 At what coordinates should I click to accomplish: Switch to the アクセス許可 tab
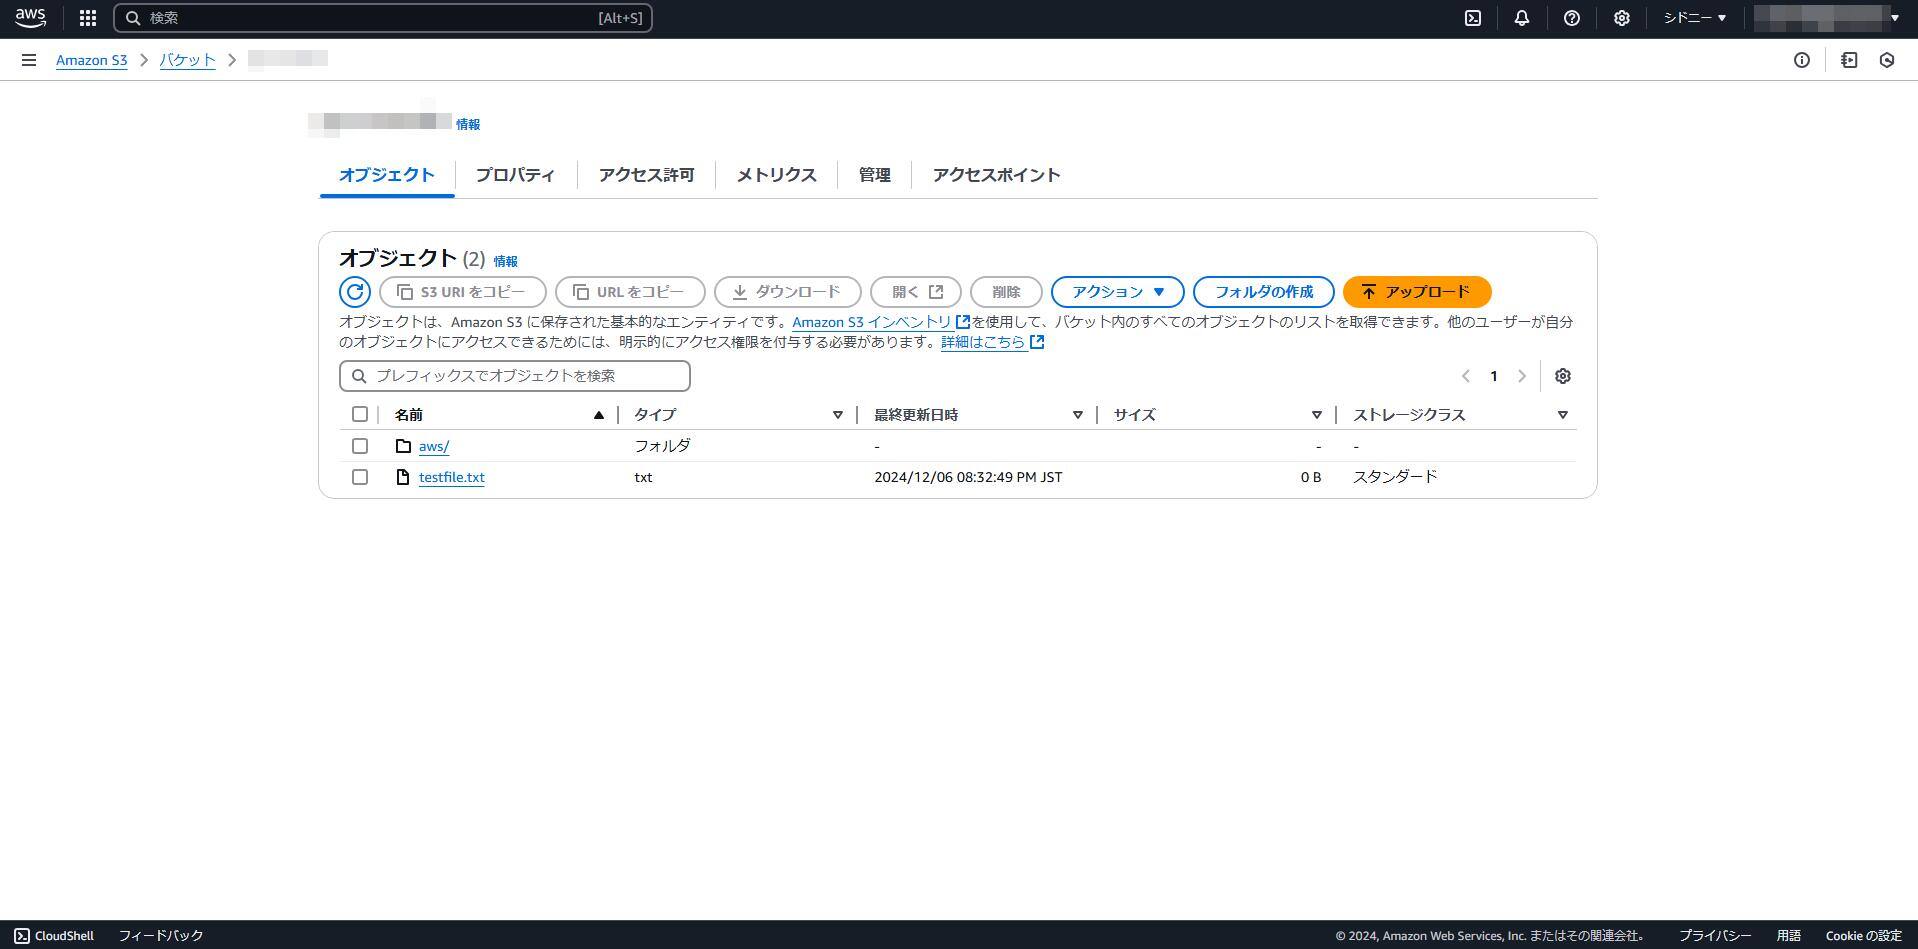click(x=646, y=175)
